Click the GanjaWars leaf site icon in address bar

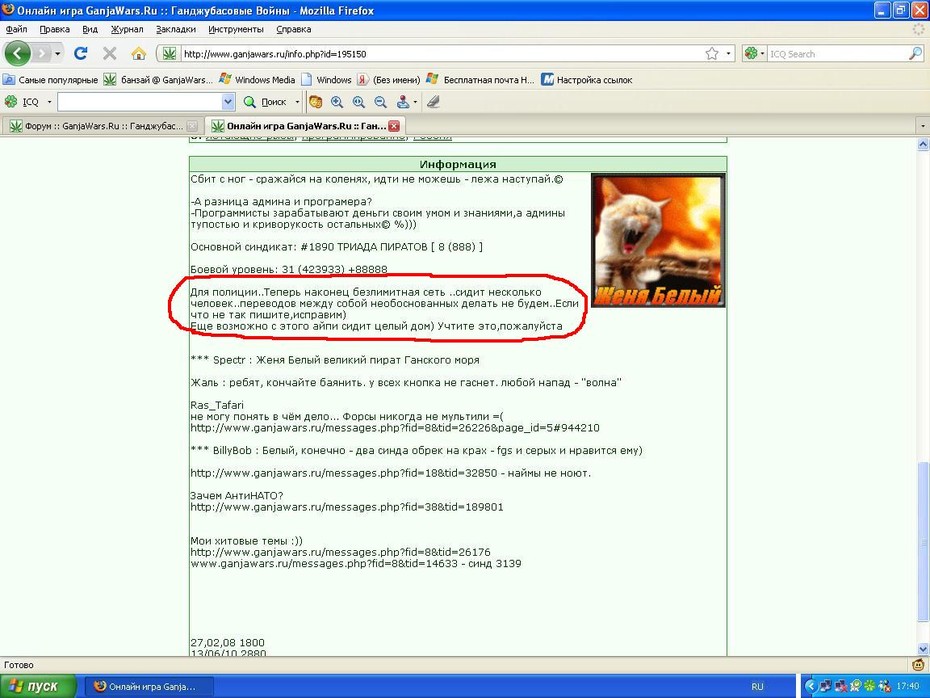click(x=169, y=54)
